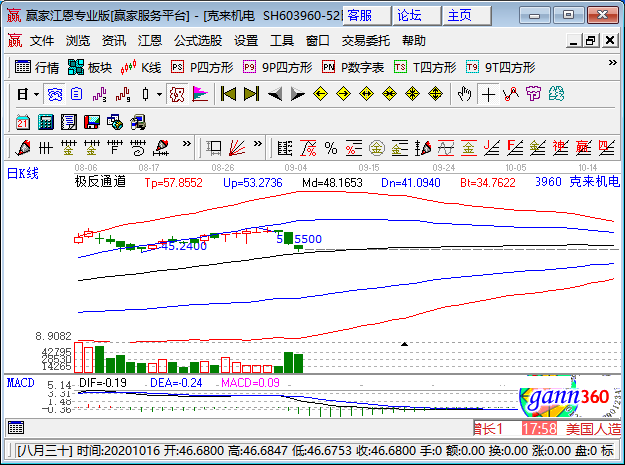Open the 日 period dropdown arrow
625x465 pixels.
(x=36, y=94)
